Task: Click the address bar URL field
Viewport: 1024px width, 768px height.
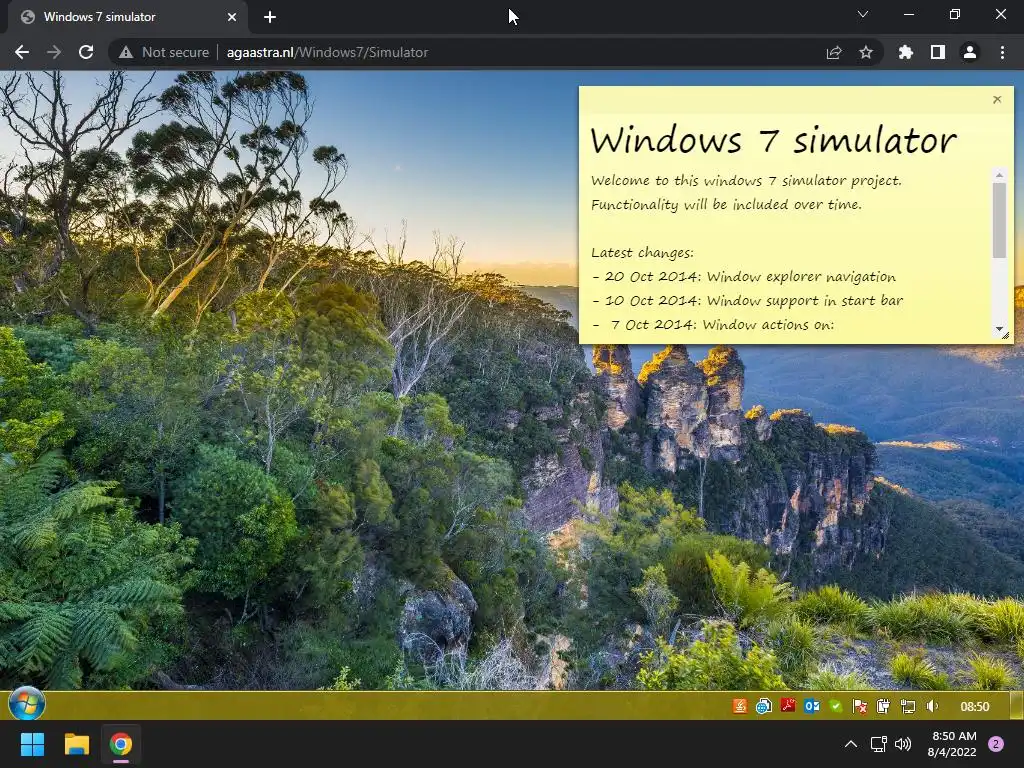Action: click(496, 52)
